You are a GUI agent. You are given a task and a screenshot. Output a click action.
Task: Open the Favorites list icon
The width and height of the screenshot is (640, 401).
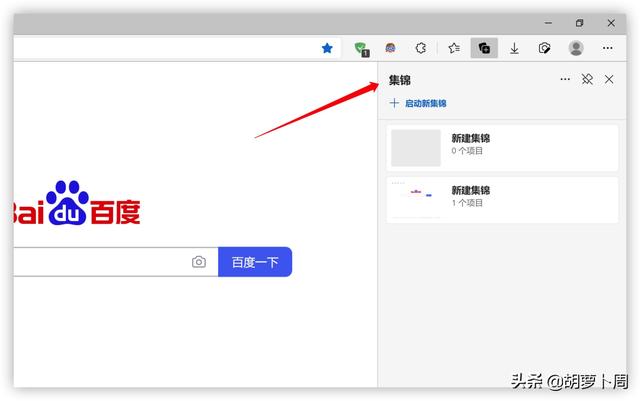pyautogui.click(x=454, y=48)
